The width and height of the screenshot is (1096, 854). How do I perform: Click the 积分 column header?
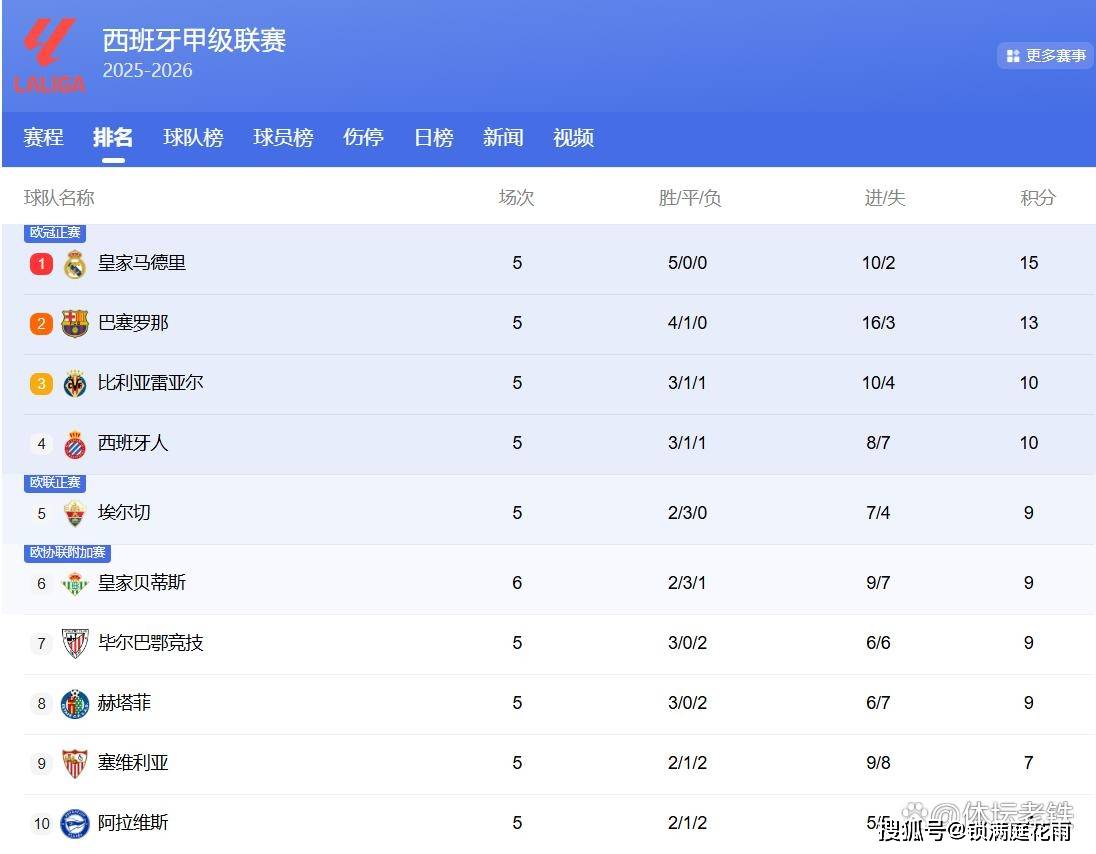[1038, 198]
